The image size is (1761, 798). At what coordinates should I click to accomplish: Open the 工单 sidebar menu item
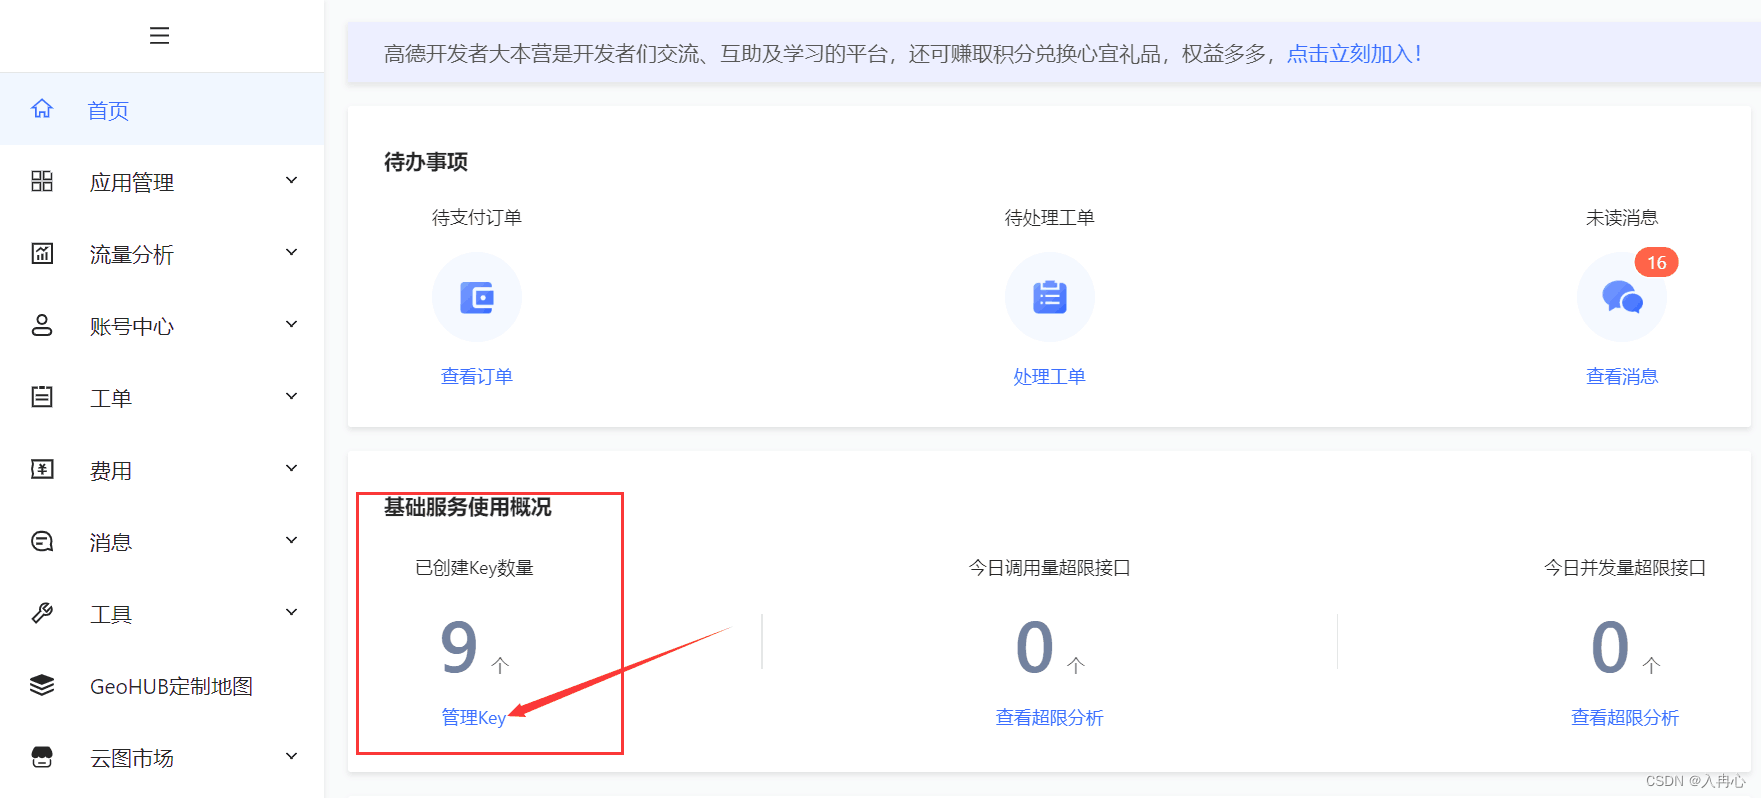point(162,397)
